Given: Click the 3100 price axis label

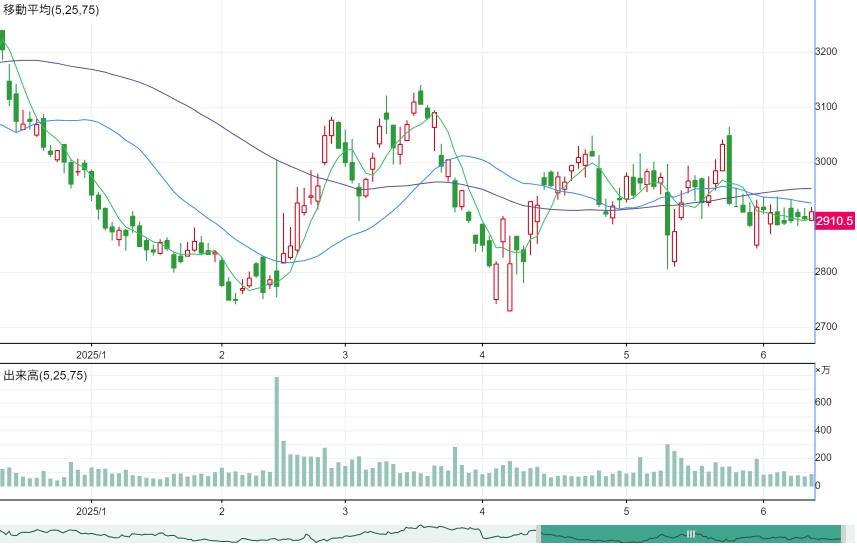Looking at the screenshot, I should pos(826,107).
